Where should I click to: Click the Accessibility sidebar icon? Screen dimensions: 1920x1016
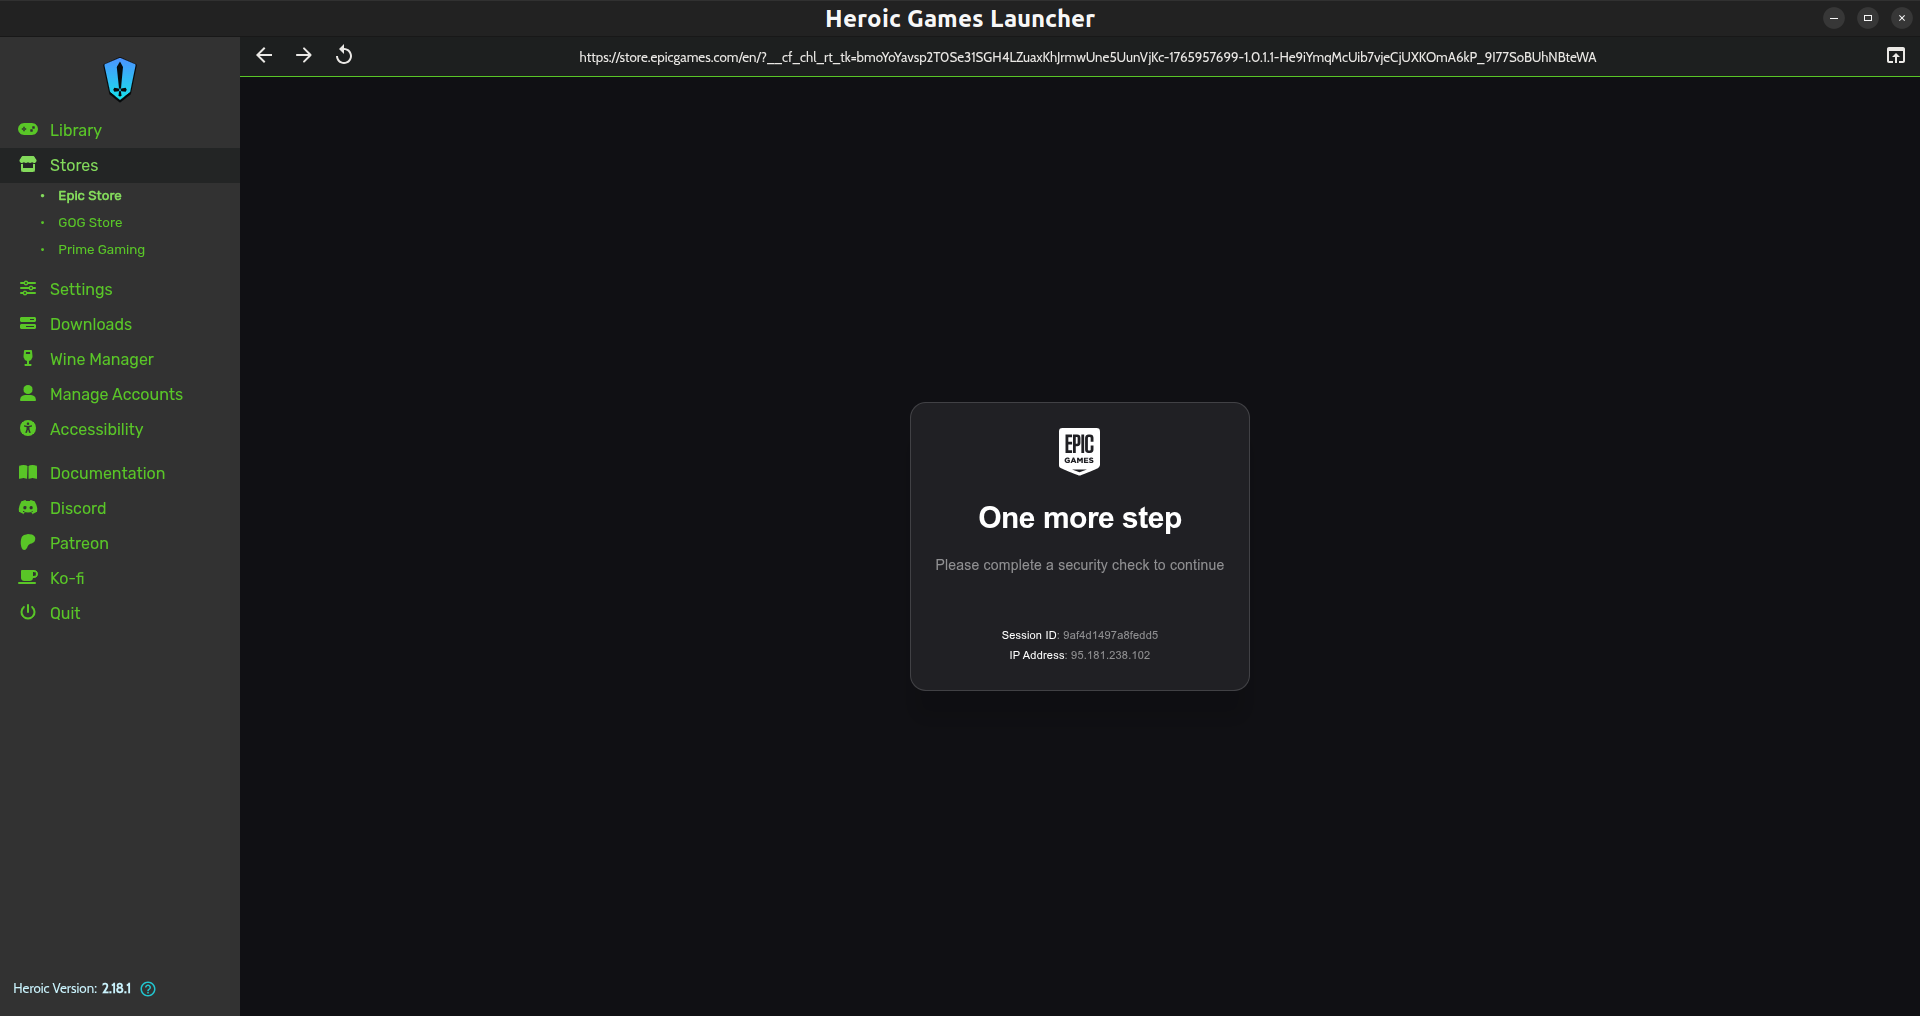point(27,429)
